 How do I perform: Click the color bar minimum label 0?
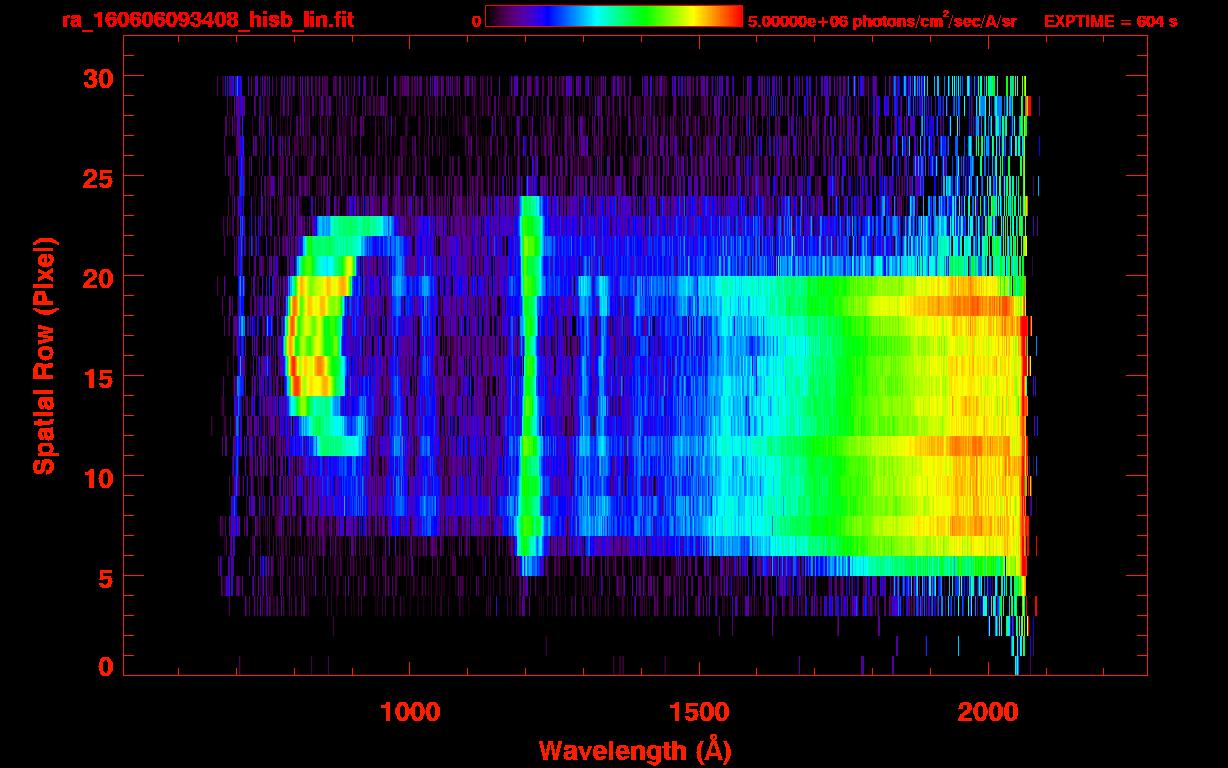[477, 21]
